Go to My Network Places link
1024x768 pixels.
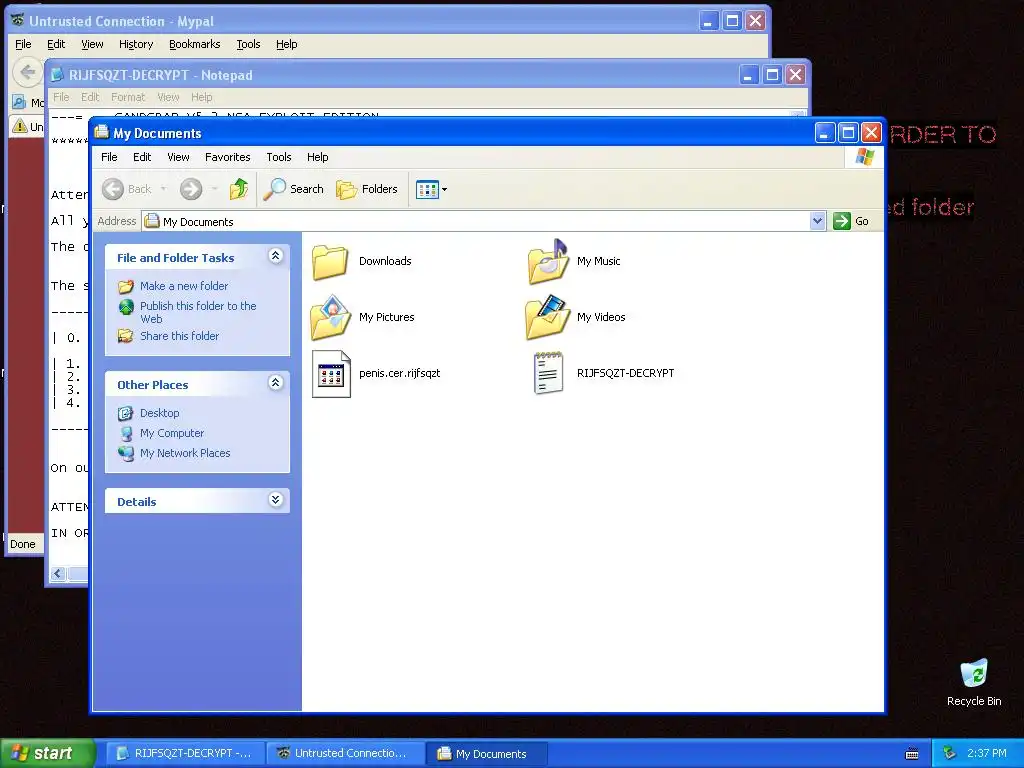pyautogui.click(x=185, y=453)
